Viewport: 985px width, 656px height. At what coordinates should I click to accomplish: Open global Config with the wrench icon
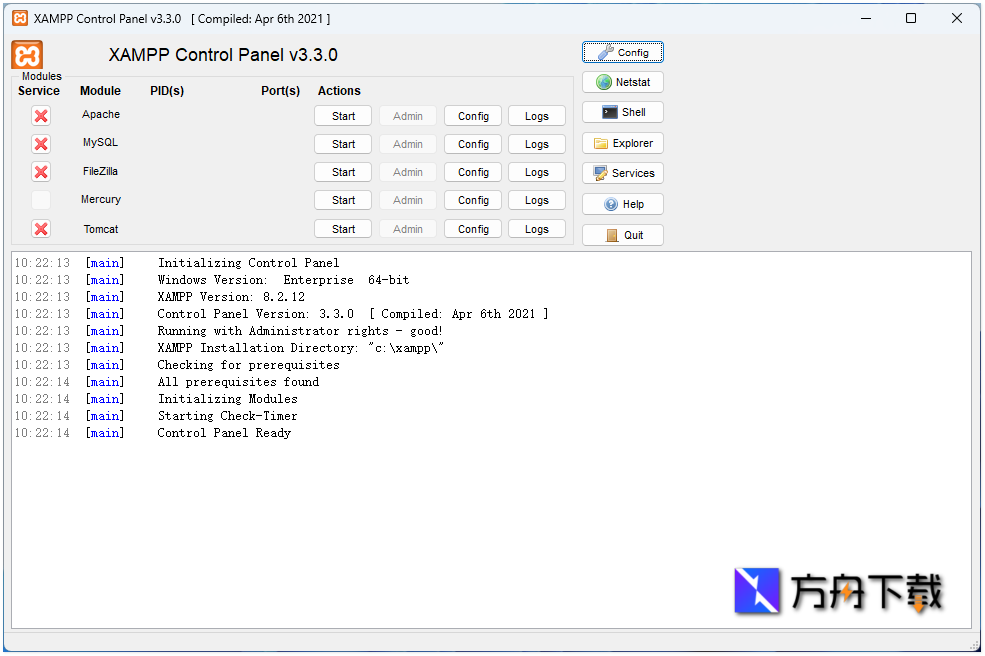623,52
